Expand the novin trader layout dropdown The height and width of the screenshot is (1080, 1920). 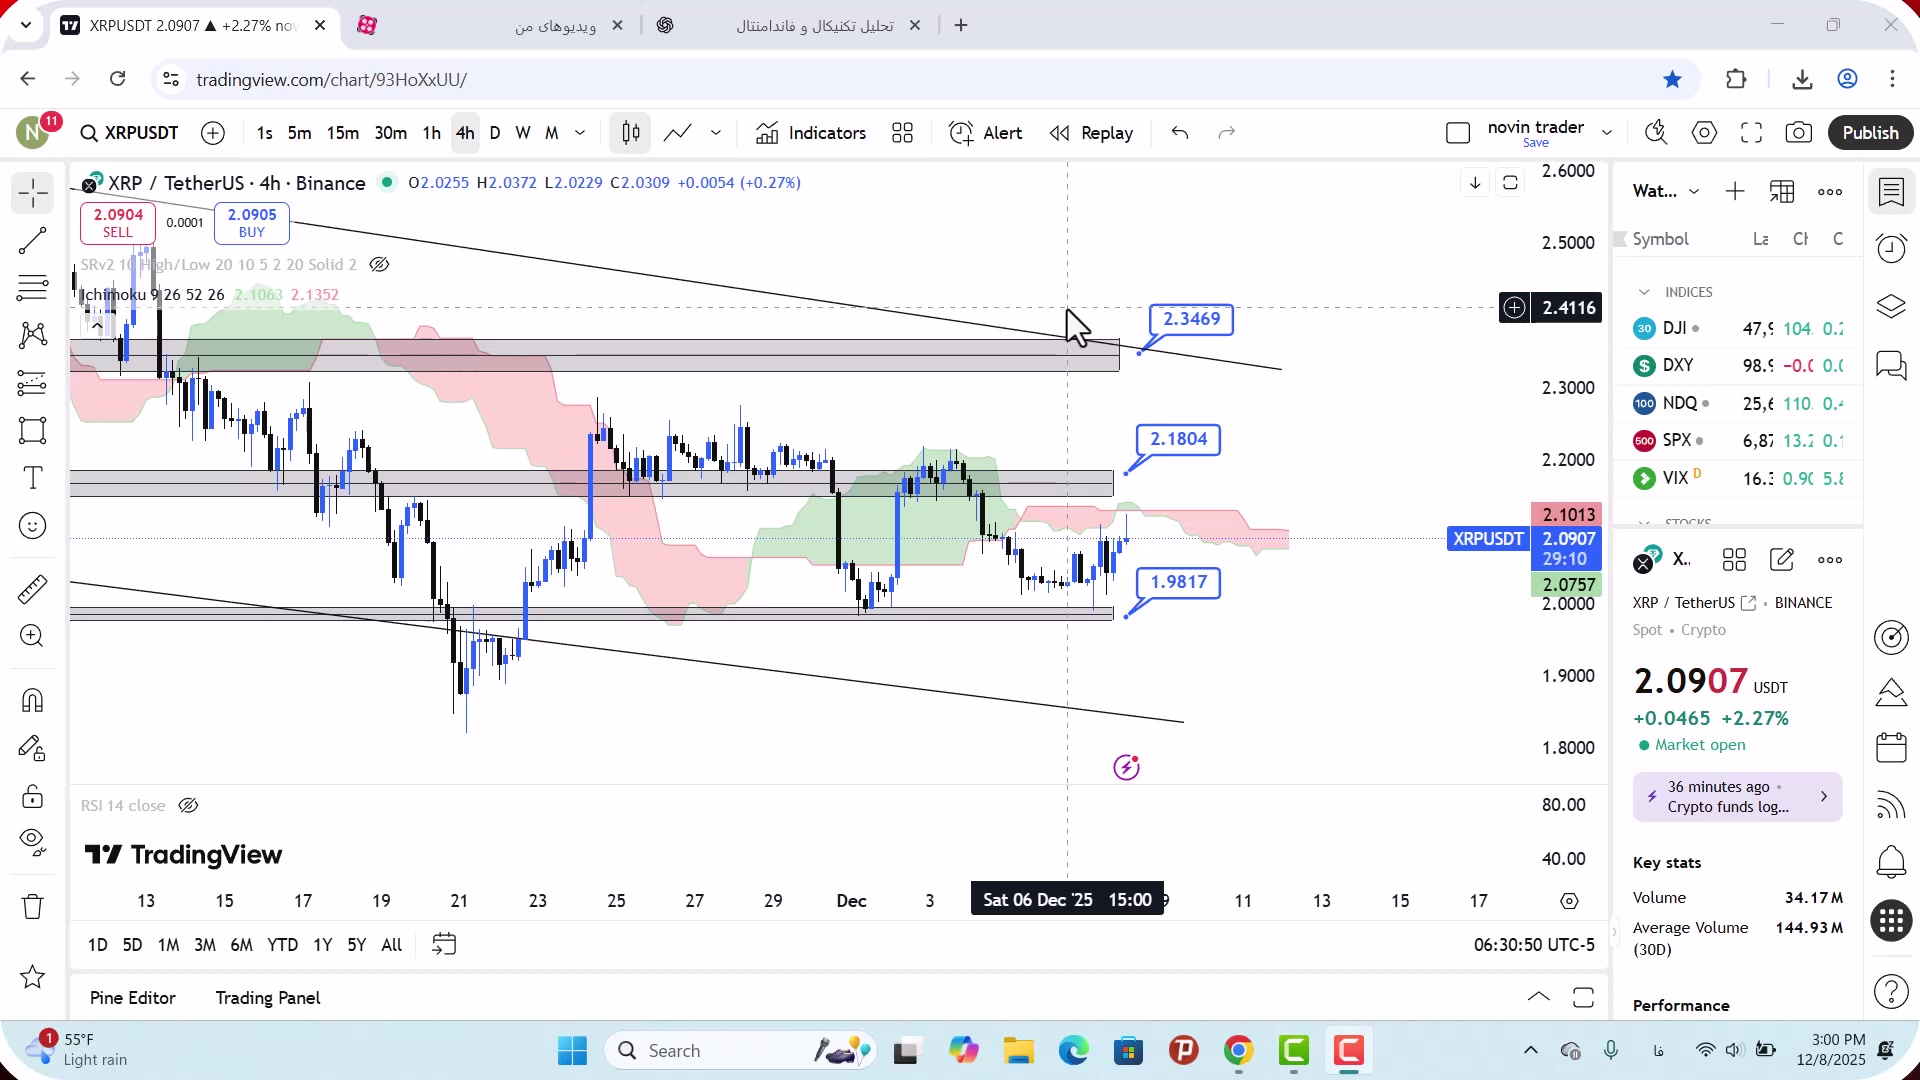coord(1607,133)
